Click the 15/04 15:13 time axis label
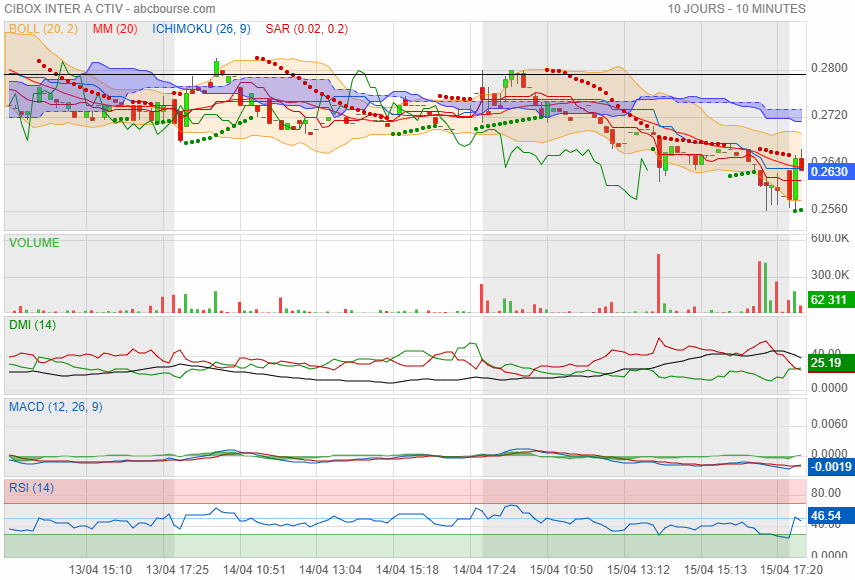 pyautogui.click(x=715, y=570)
